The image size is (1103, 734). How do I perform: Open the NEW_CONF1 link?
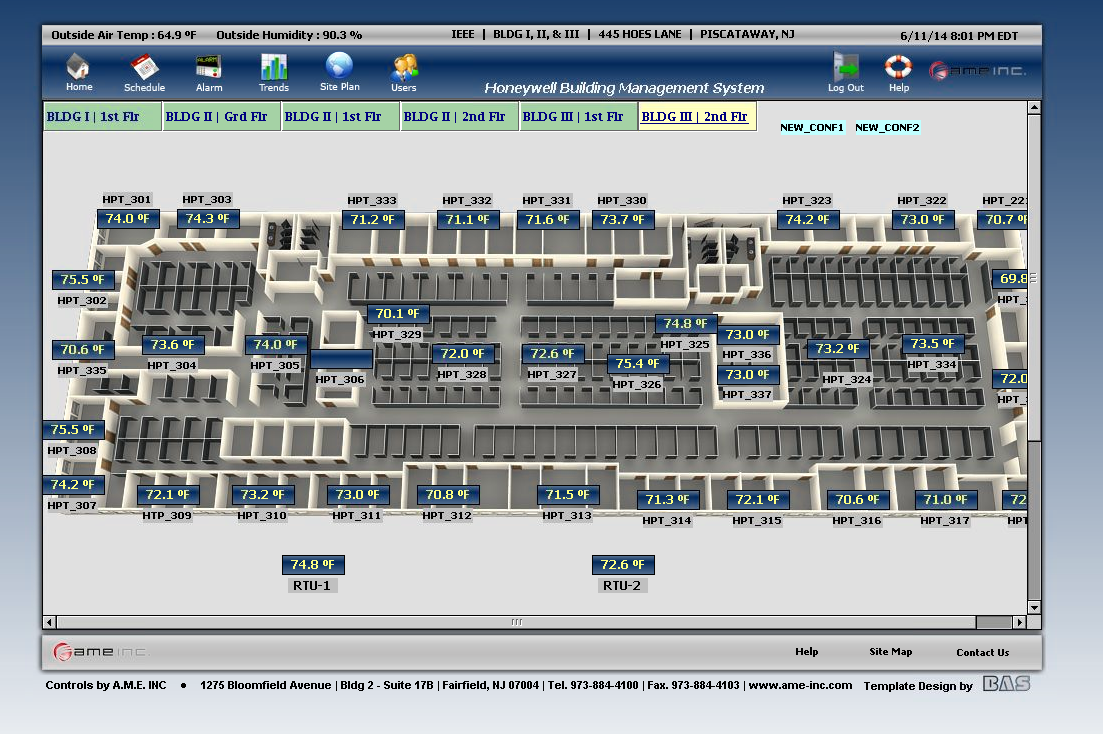tap(812, 128)
